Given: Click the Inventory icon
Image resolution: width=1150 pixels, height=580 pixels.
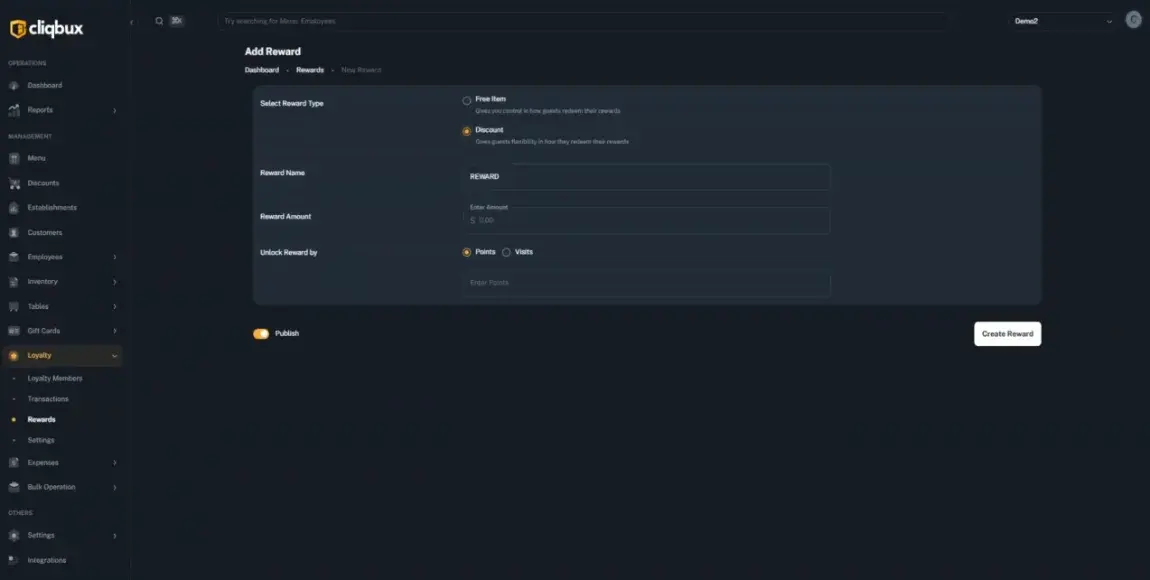Looking at the screenshot, I should point(13,282).
